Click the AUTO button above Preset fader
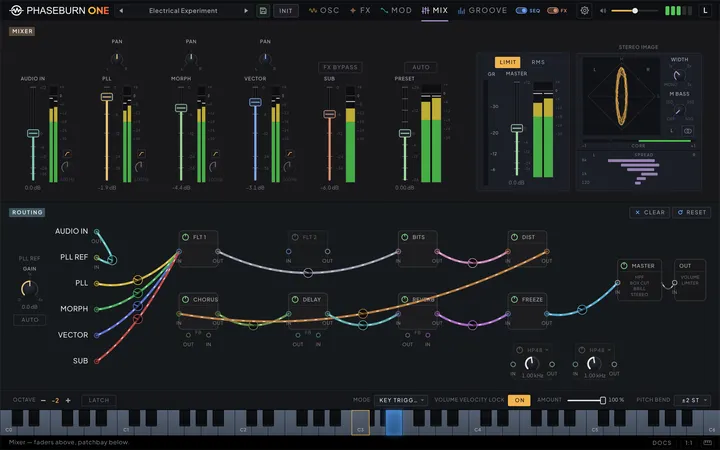The width and height of the screenshot is (720, 450). click(x=421, y=67)
